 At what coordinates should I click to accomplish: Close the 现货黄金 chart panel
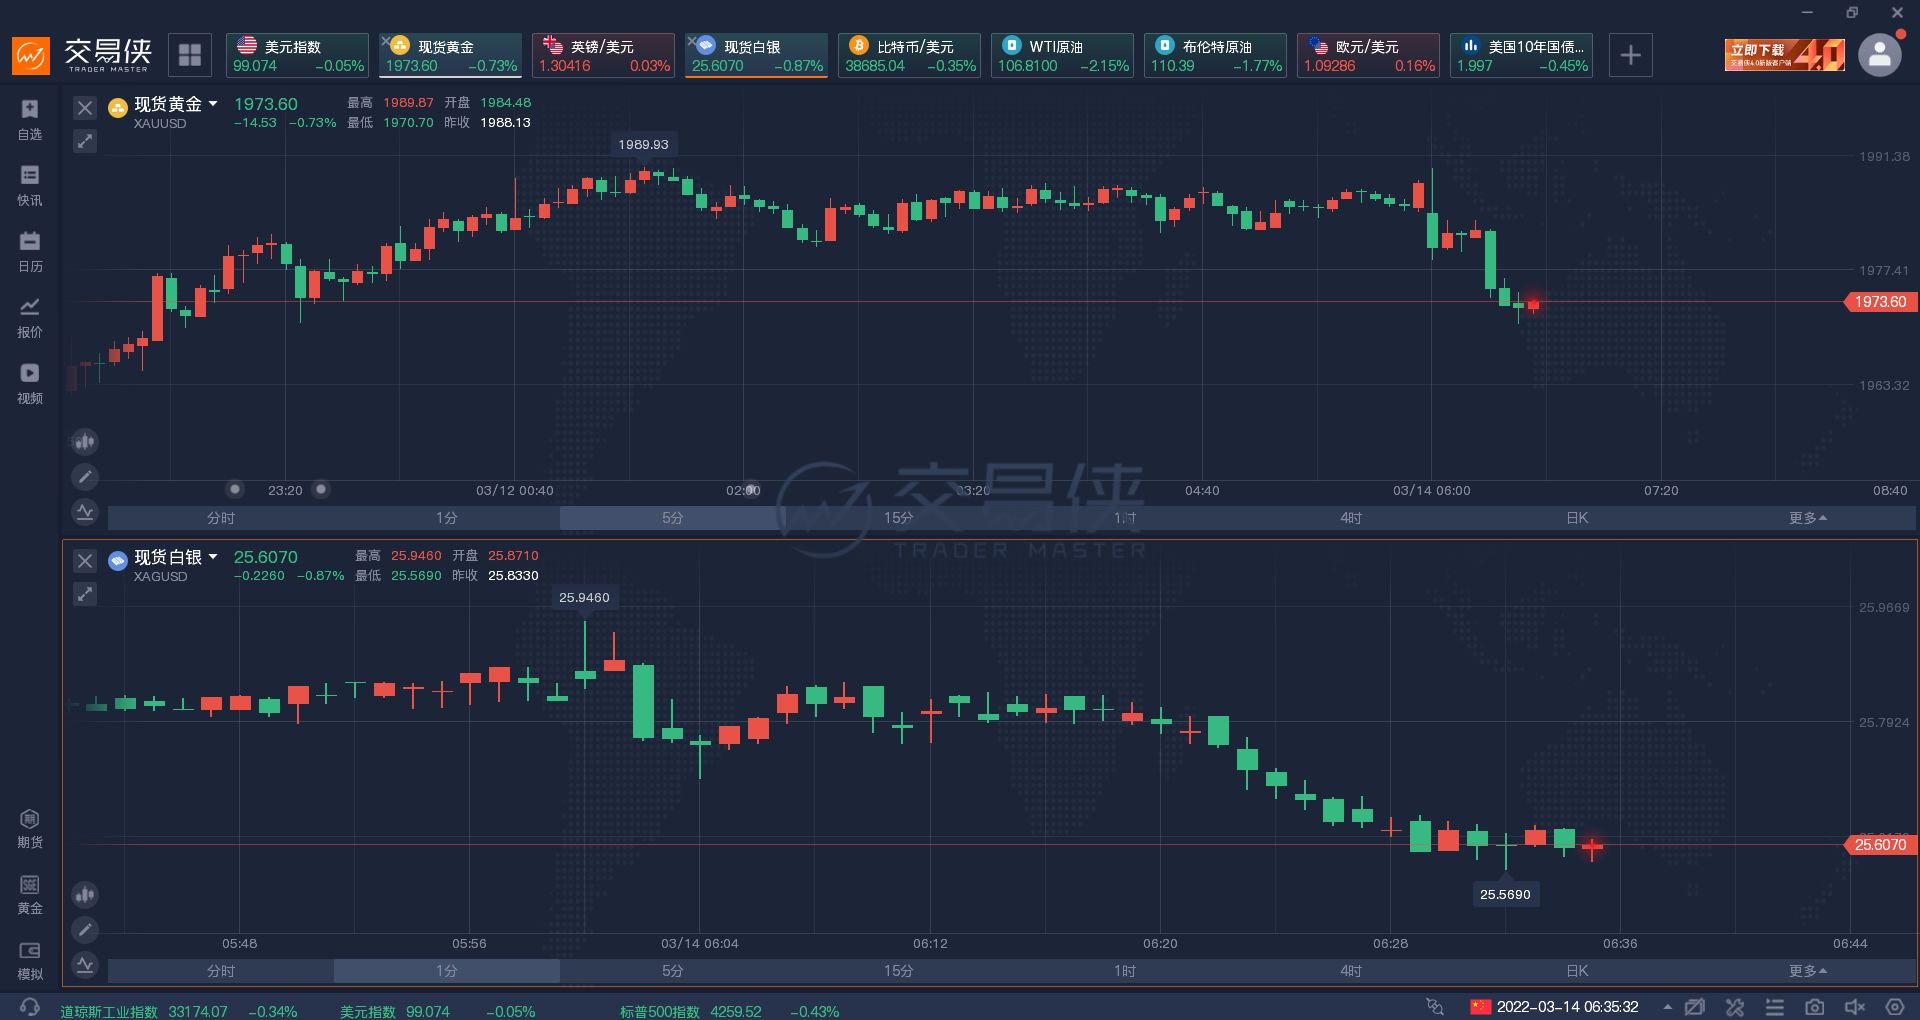[85, 108]
